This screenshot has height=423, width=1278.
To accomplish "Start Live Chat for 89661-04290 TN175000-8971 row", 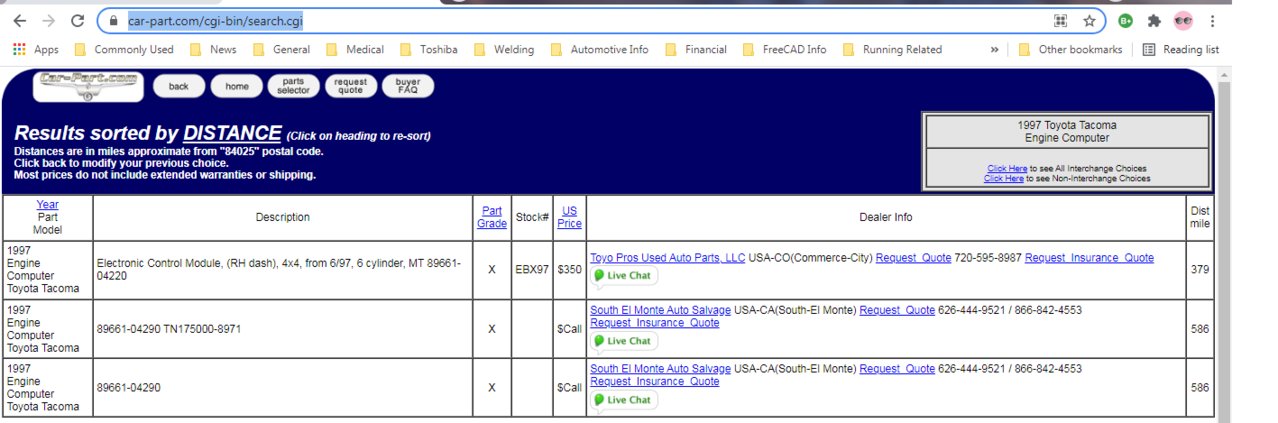I will 622,341.
